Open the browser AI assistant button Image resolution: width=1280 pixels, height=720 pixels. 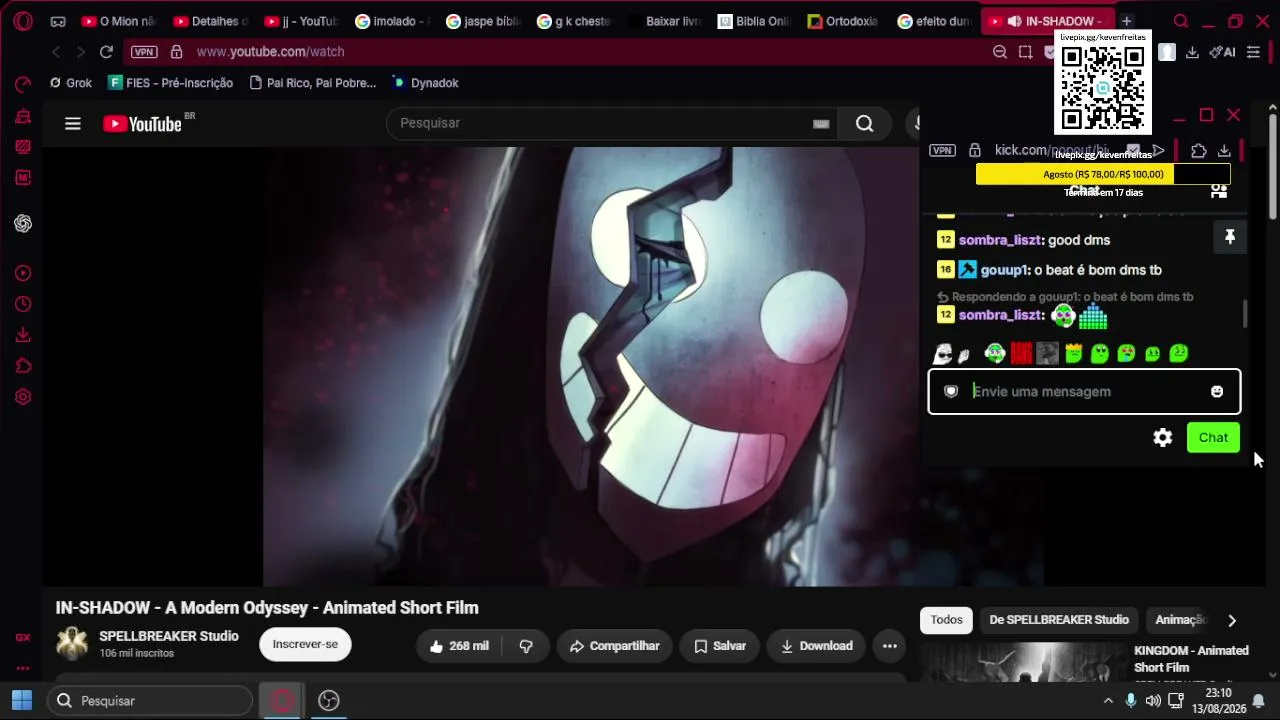1222,52
